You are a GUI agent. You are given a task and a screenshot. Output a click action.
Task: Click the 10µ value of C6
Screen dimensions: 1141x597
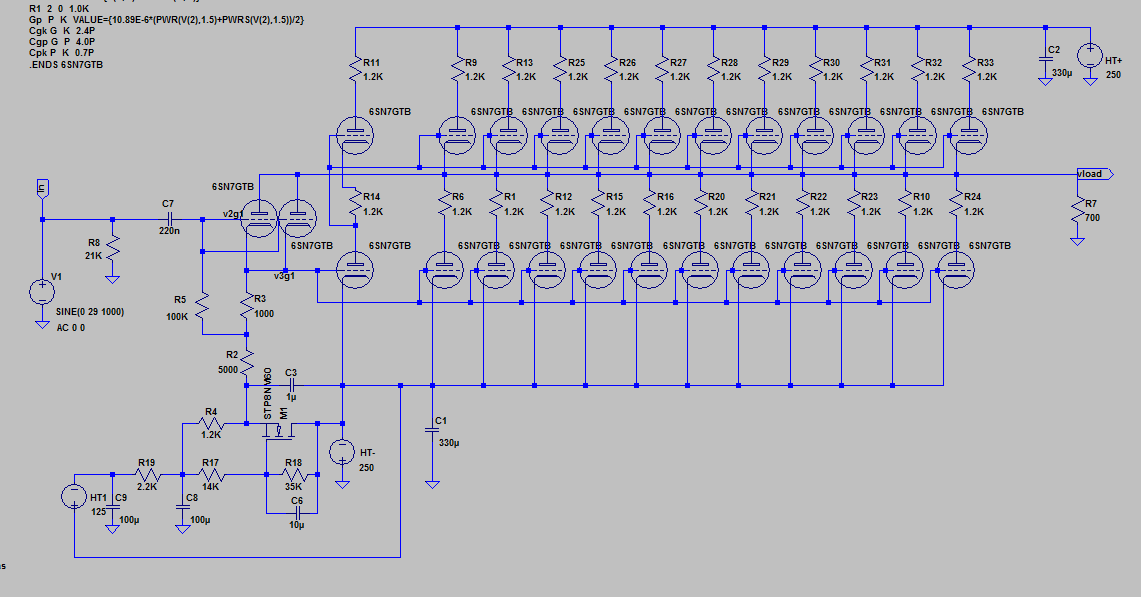297,525
